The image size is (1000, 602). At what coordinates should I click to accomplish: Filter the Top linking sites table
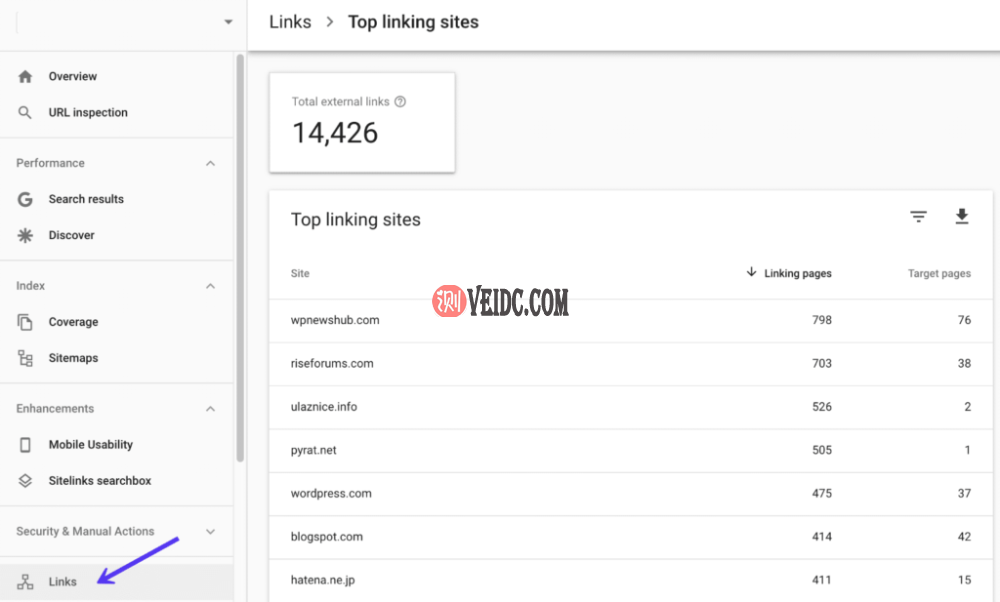(x=918, y=217)
